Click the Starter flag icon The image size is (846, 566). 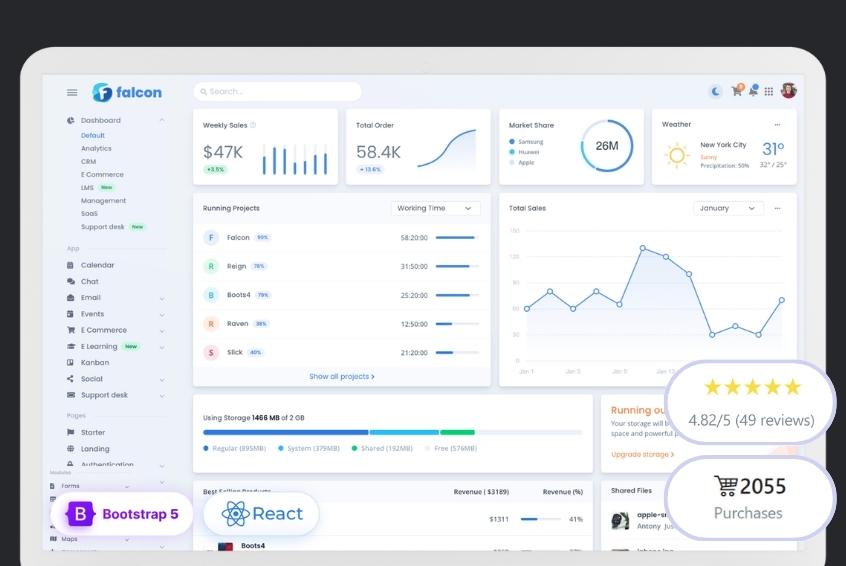(x=70, y=432)
